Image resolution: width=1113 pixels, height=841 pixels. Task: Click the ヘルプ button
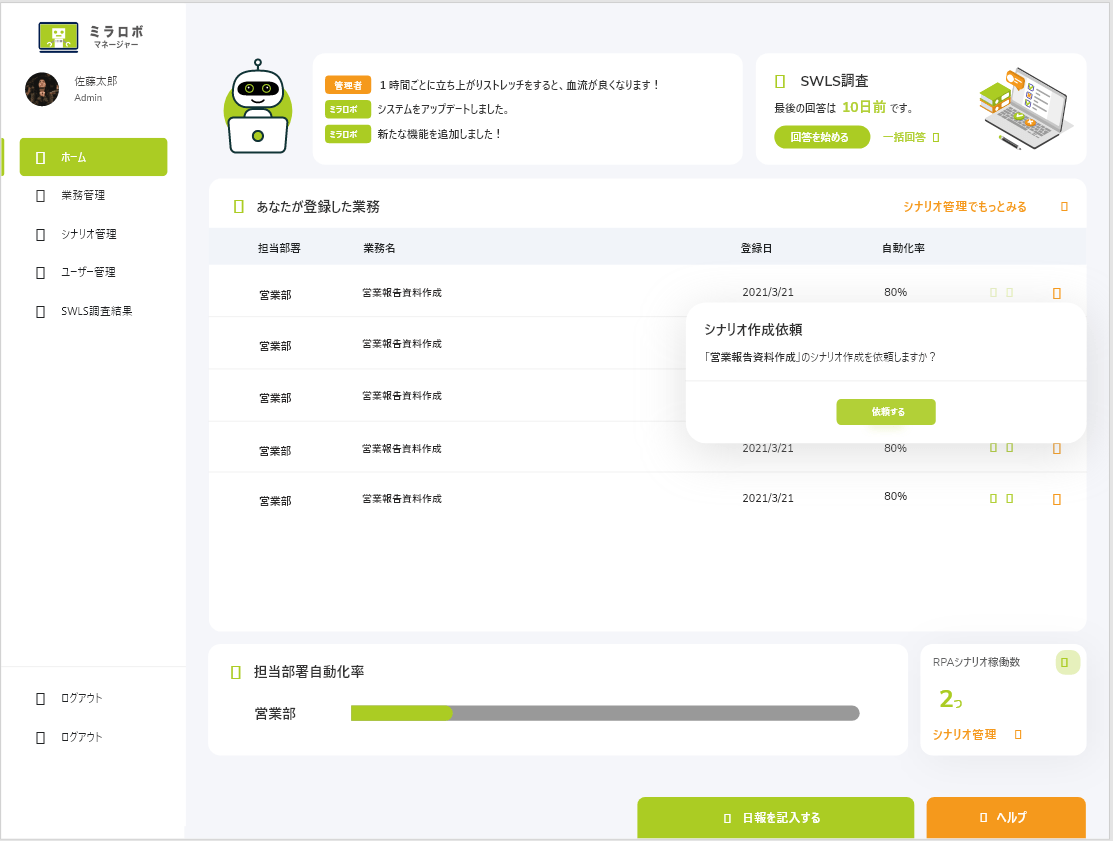point(1004,817)
